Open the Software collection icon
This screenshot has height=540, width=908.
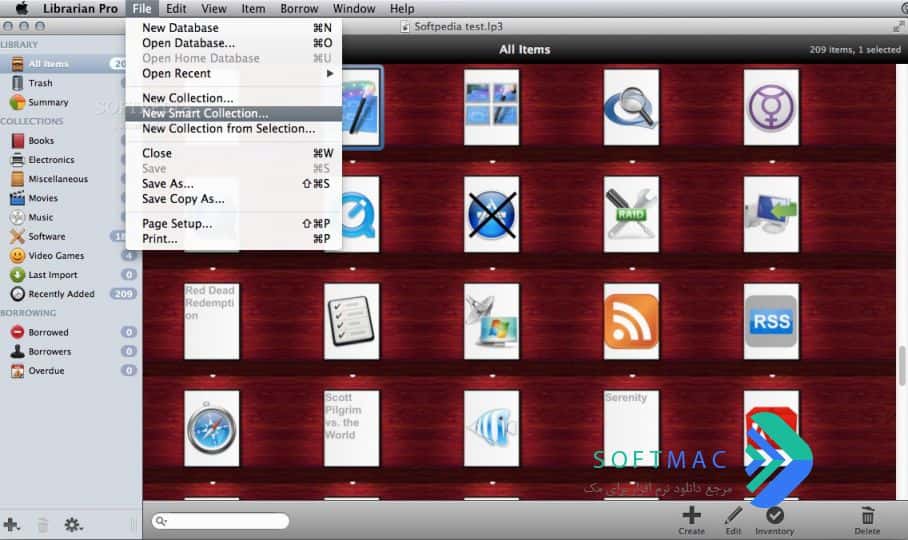[x=18, y=236]
